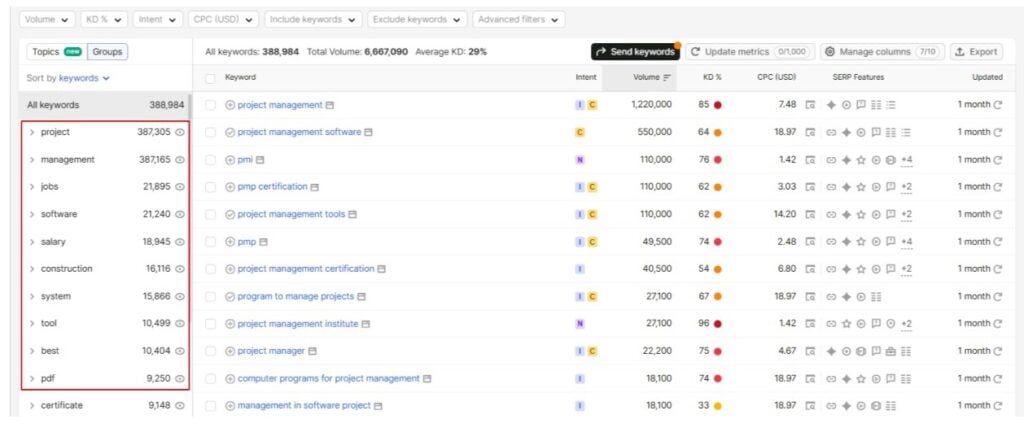Click Navigational intent badge for pmi

point(579,159)
